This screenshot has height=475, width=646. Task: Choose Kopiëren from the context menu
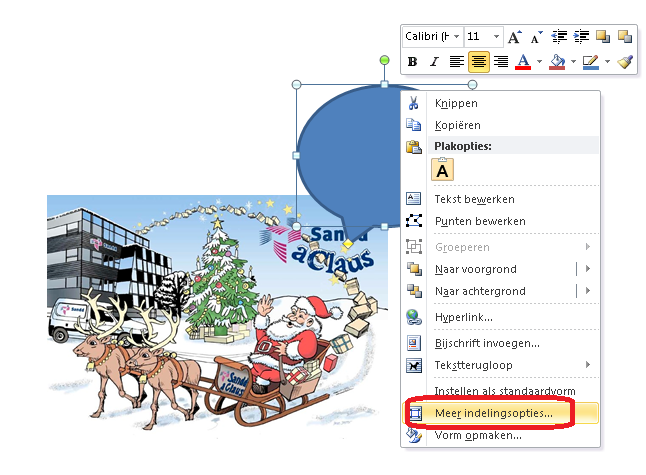point(458,125)
